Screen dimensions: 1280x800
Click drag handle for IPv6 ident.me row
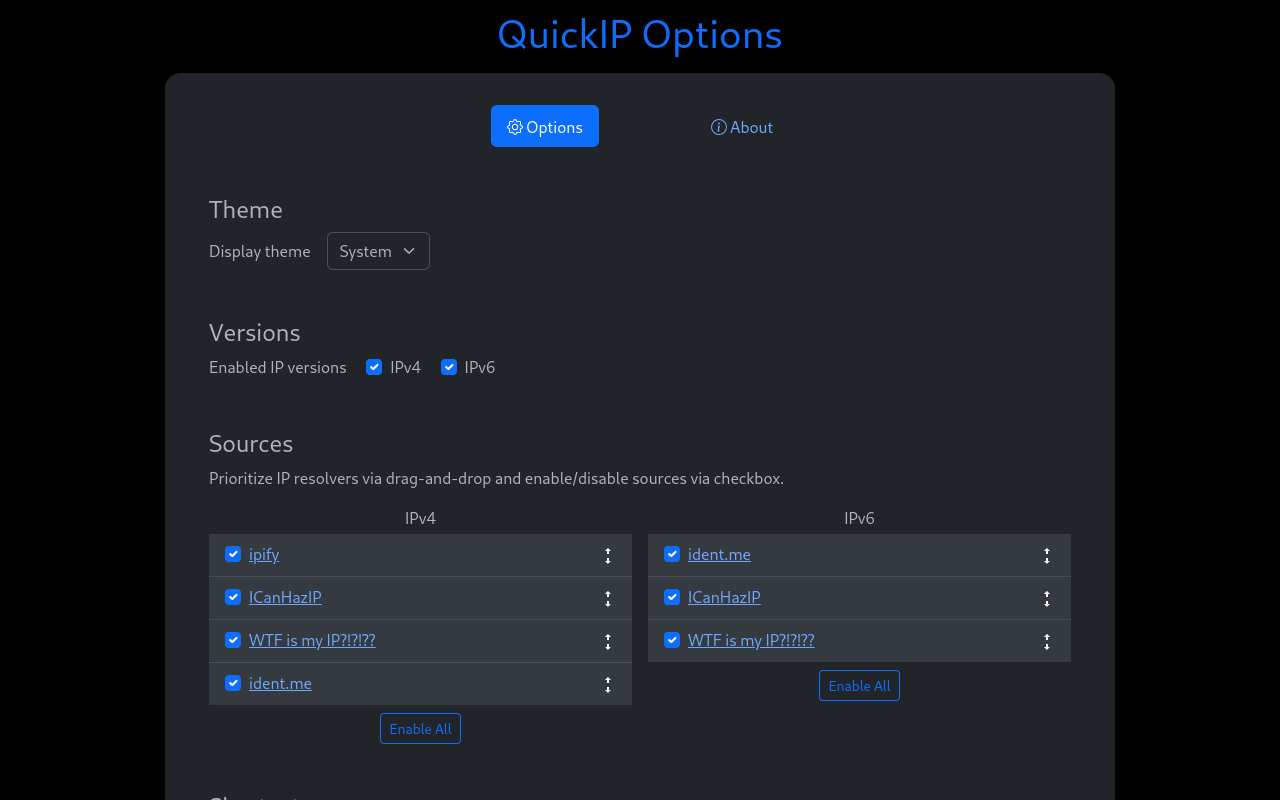(1046, 556)
